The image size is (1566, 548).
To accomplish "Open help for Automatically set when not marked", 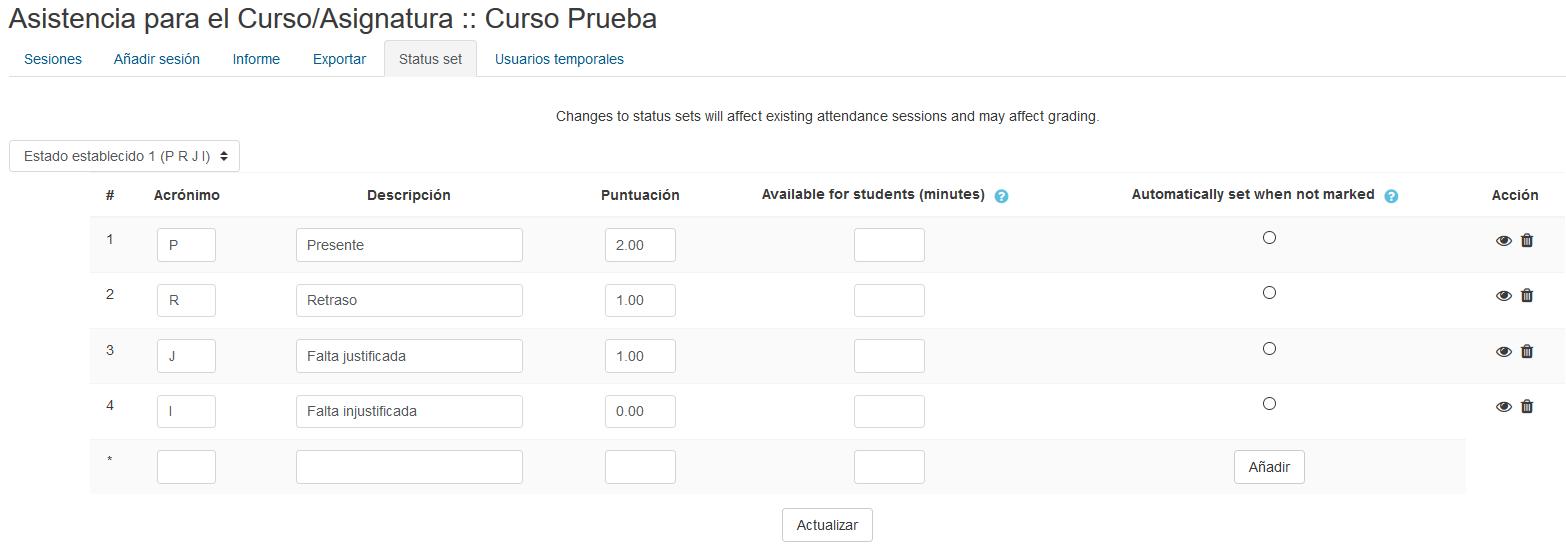I will click(x=1391, y=196).
